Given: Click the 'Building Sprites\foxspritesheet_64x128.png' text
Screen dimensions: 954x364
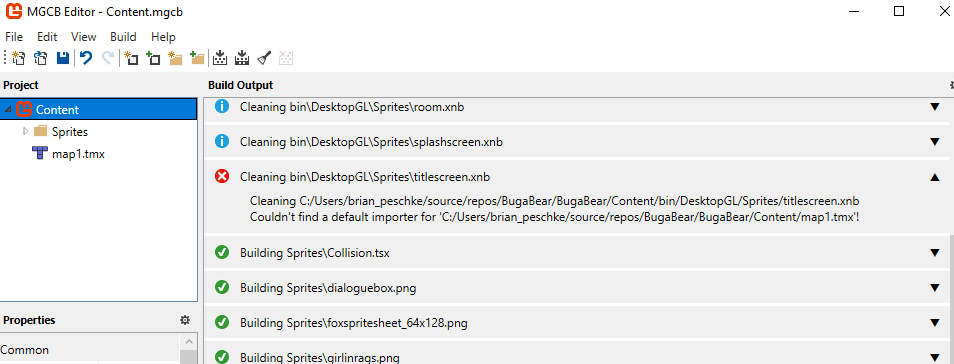Looking at the screenshot, I should point(353,323).
